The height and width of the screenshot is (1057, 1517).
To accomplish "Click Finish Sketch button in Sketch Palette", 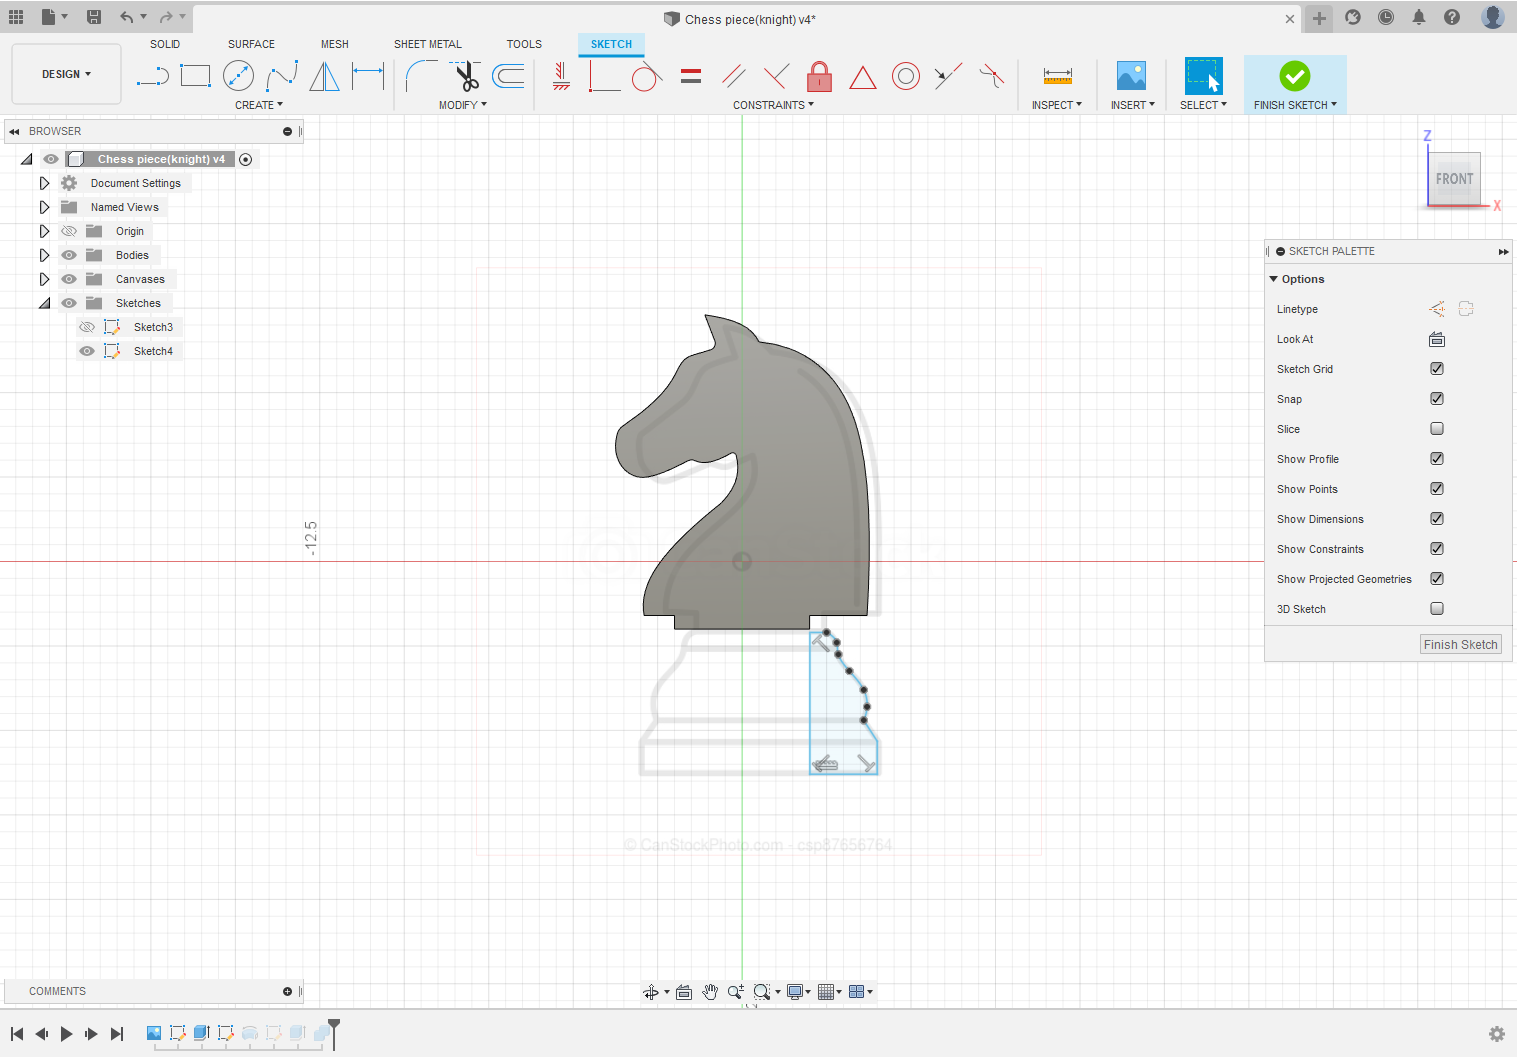I will coord(1460,645).
